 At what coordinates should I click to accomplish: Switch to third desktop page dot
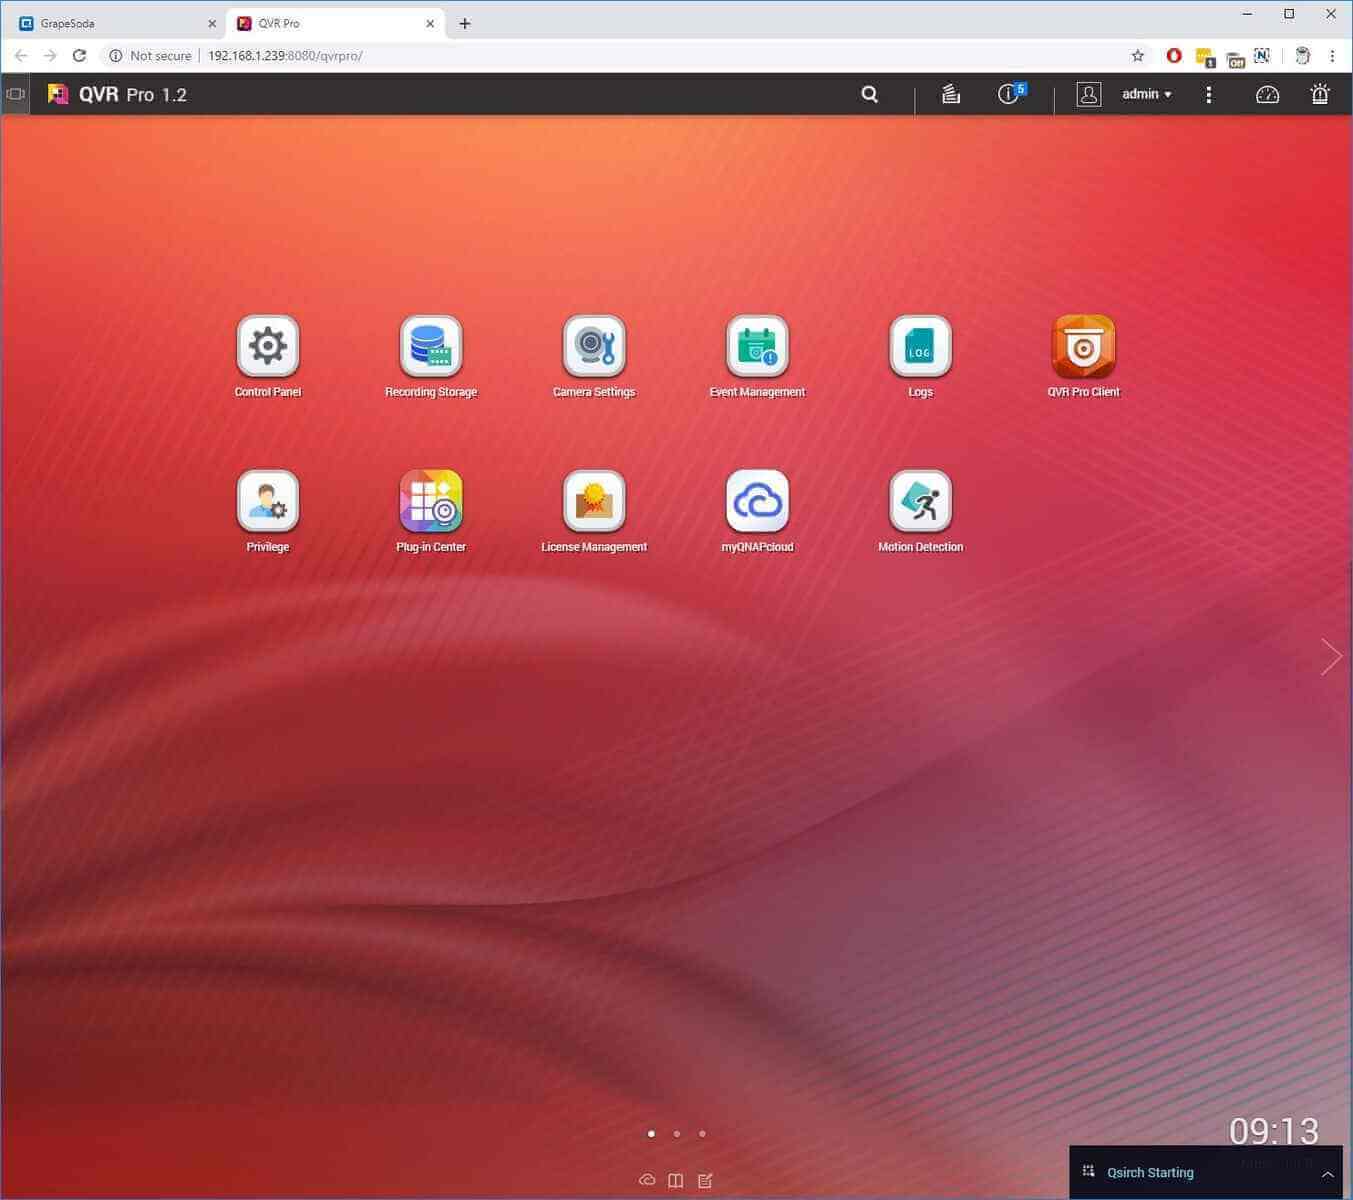[x=702, y=1134]
